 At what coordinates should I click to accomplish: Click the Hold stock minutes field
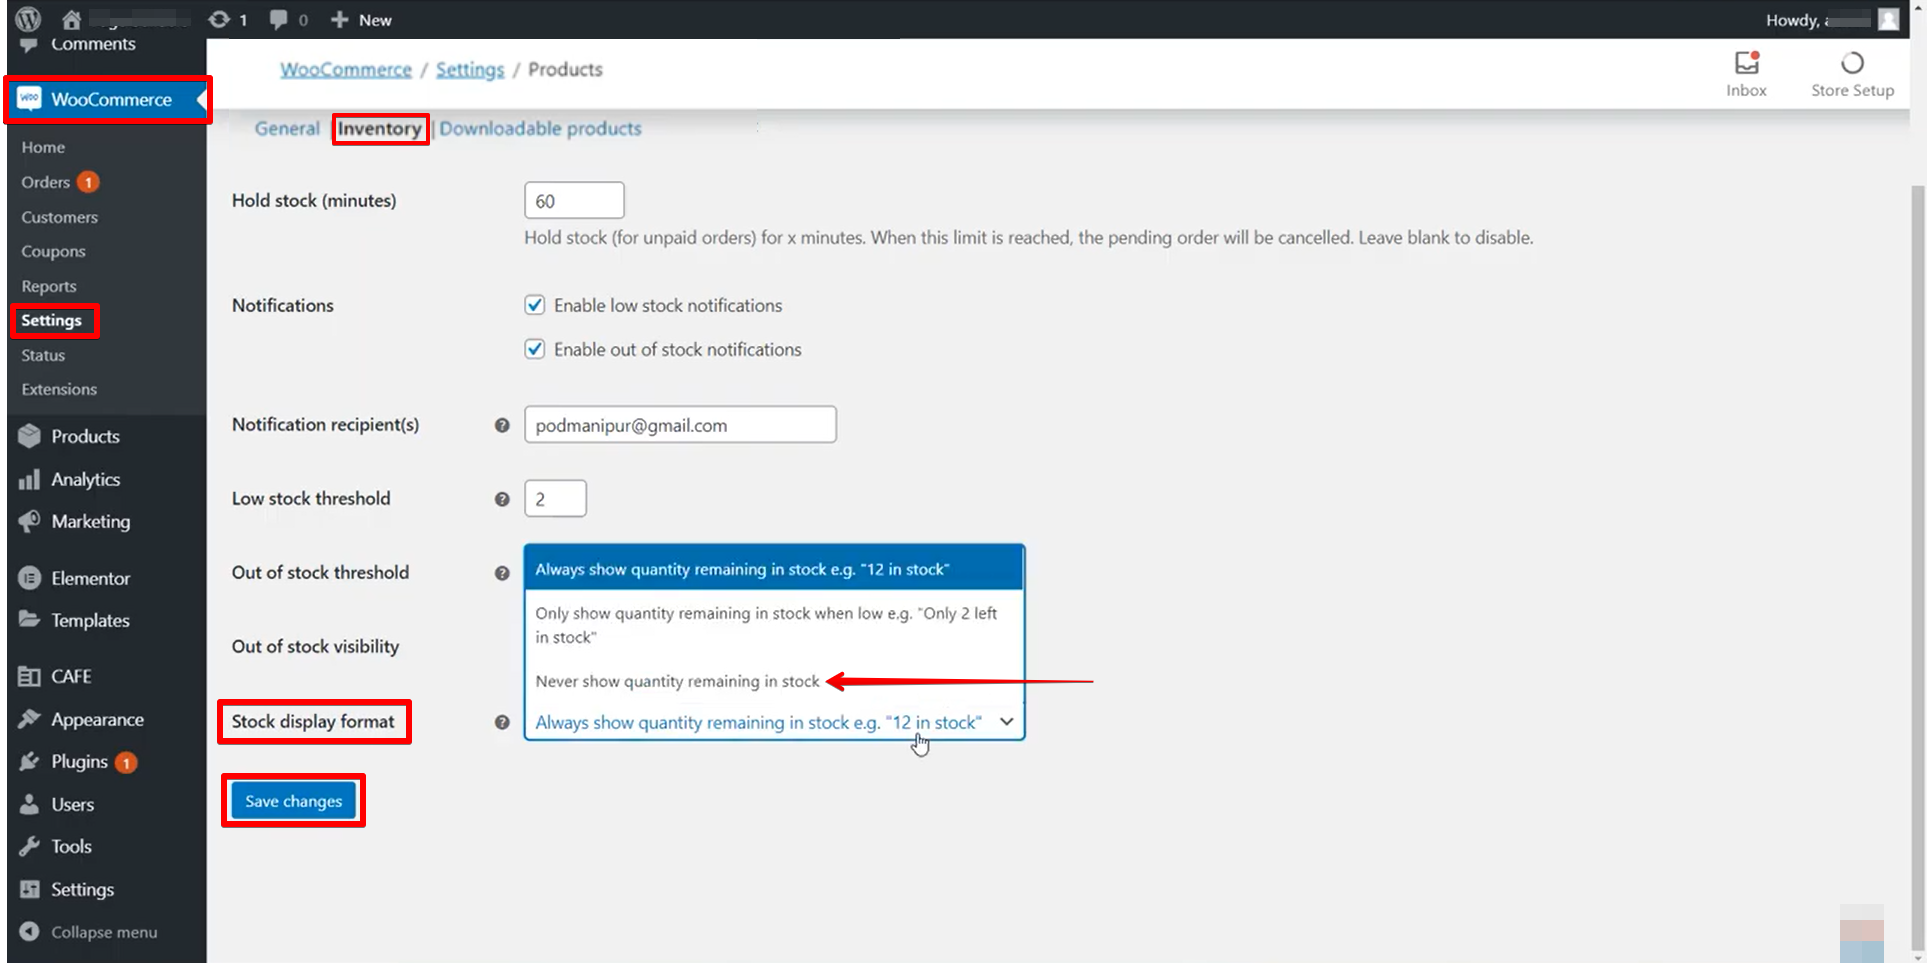pos(574,201)
